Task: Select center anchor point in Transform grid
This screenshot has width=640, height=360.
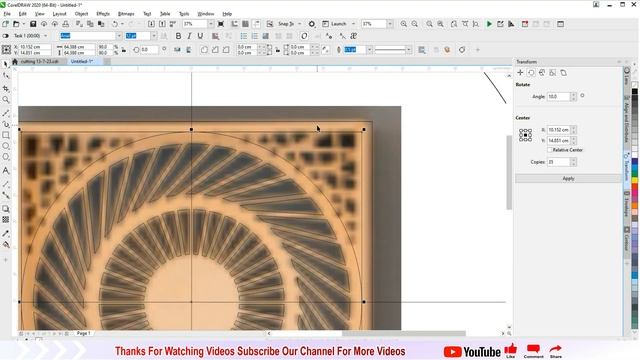Action: 525,135
